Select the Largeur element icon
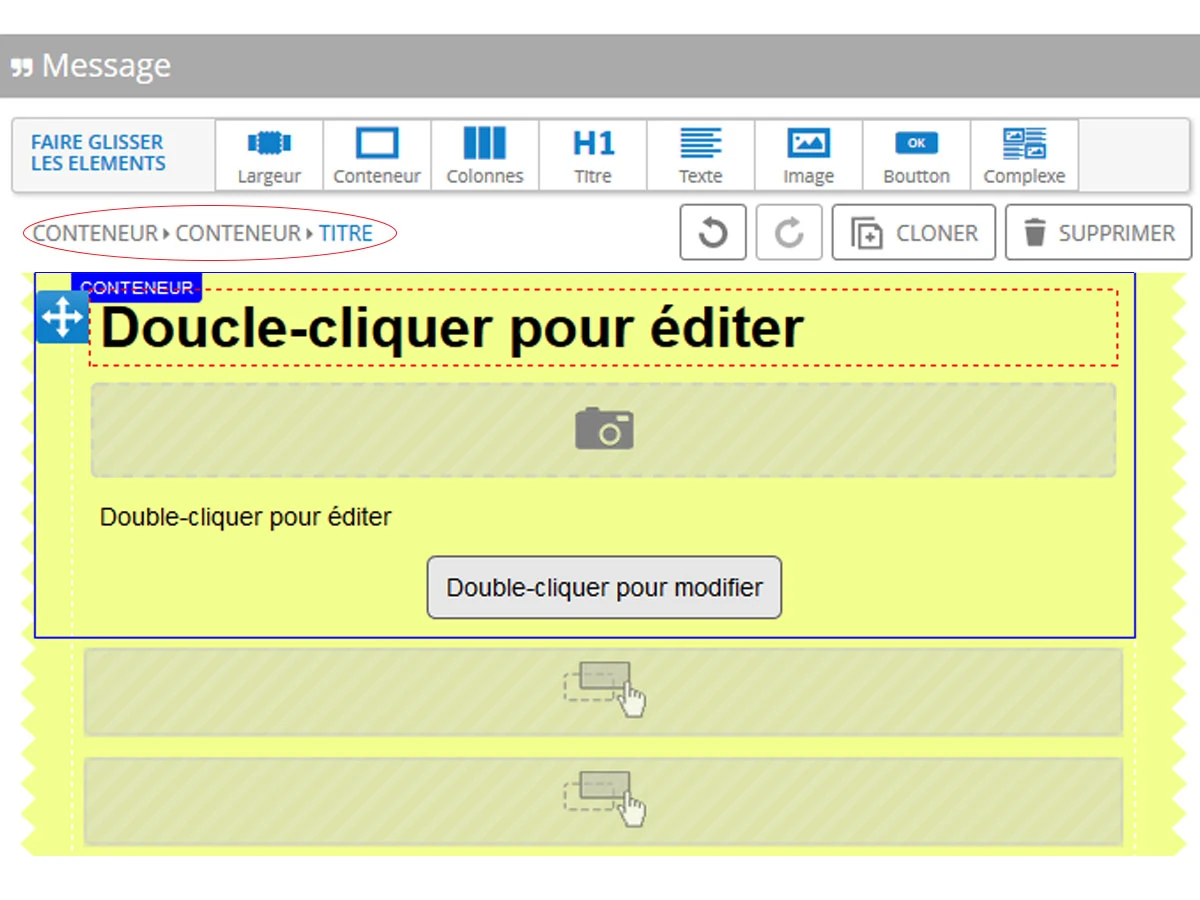1200x900 pixels. tap(269, 155)
